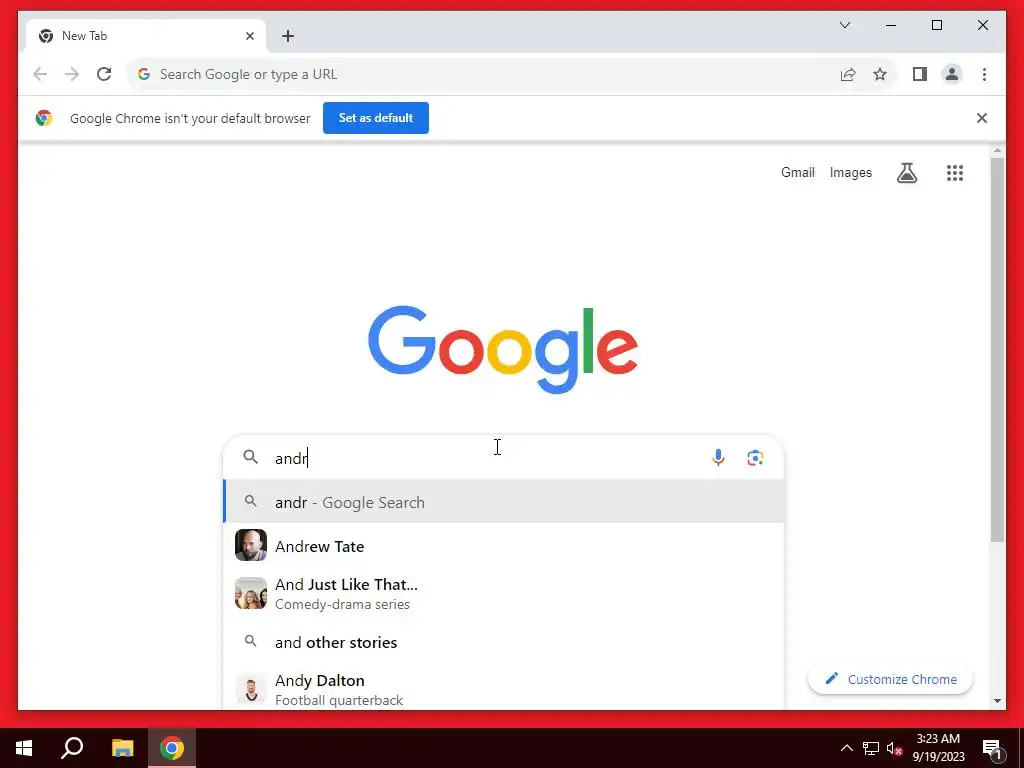Viewport: 1024px width, 768px height.
Task: Select the 'and other stories' suggestion
Action: 504,642
